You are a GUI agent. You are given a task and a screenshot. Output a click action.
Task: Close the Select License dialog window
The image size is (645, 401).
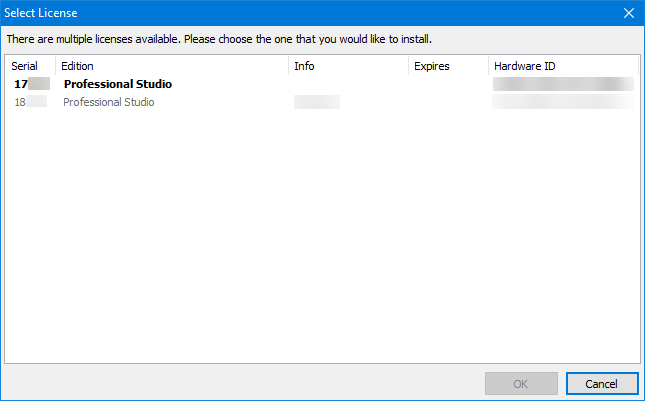coord(628,13)
